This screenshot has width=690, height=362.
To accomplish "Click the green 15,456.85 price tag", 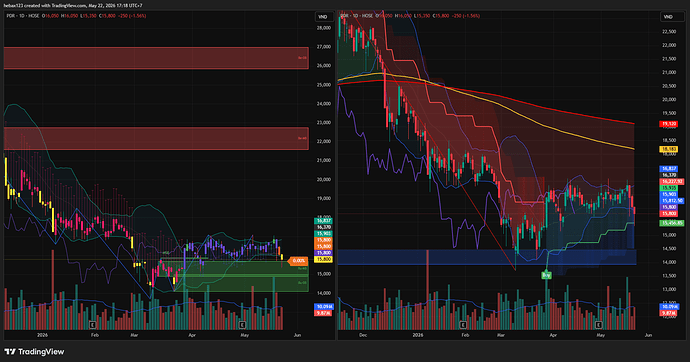I will tap(672, 223).
